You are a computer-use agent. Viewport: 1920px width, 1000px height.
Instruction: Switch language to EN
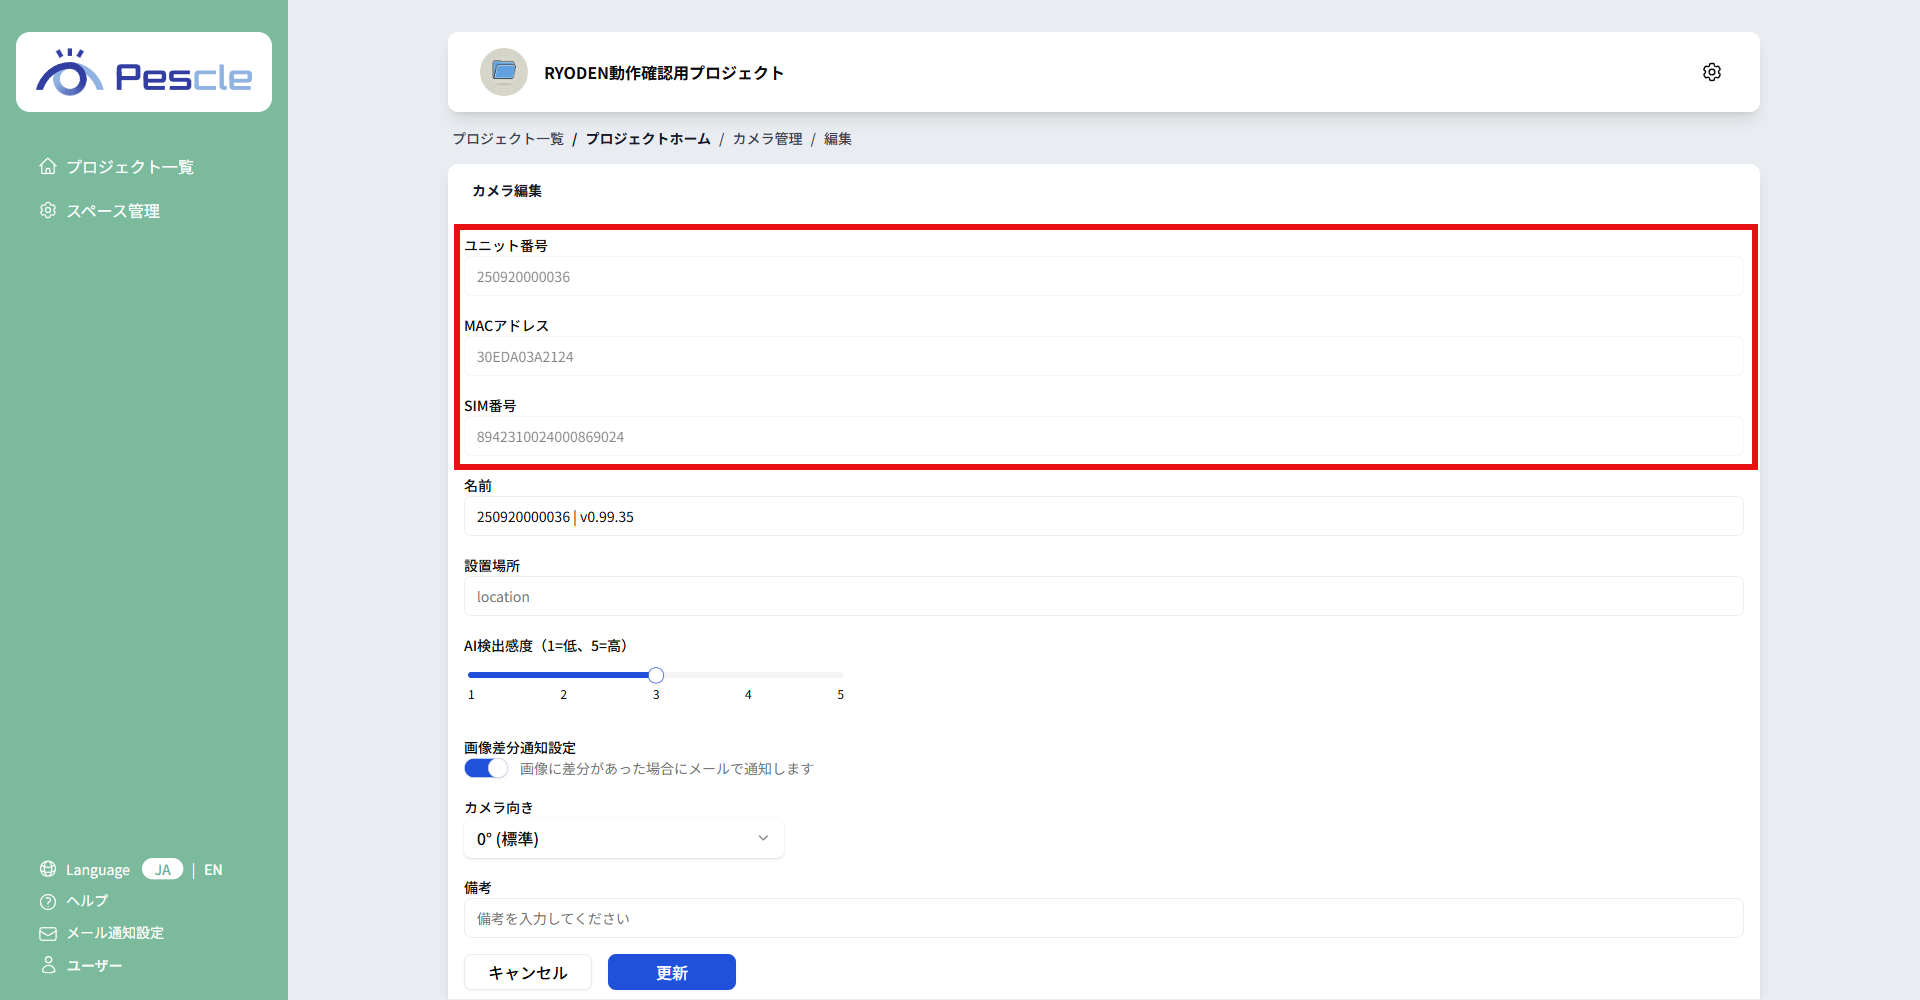213,869
